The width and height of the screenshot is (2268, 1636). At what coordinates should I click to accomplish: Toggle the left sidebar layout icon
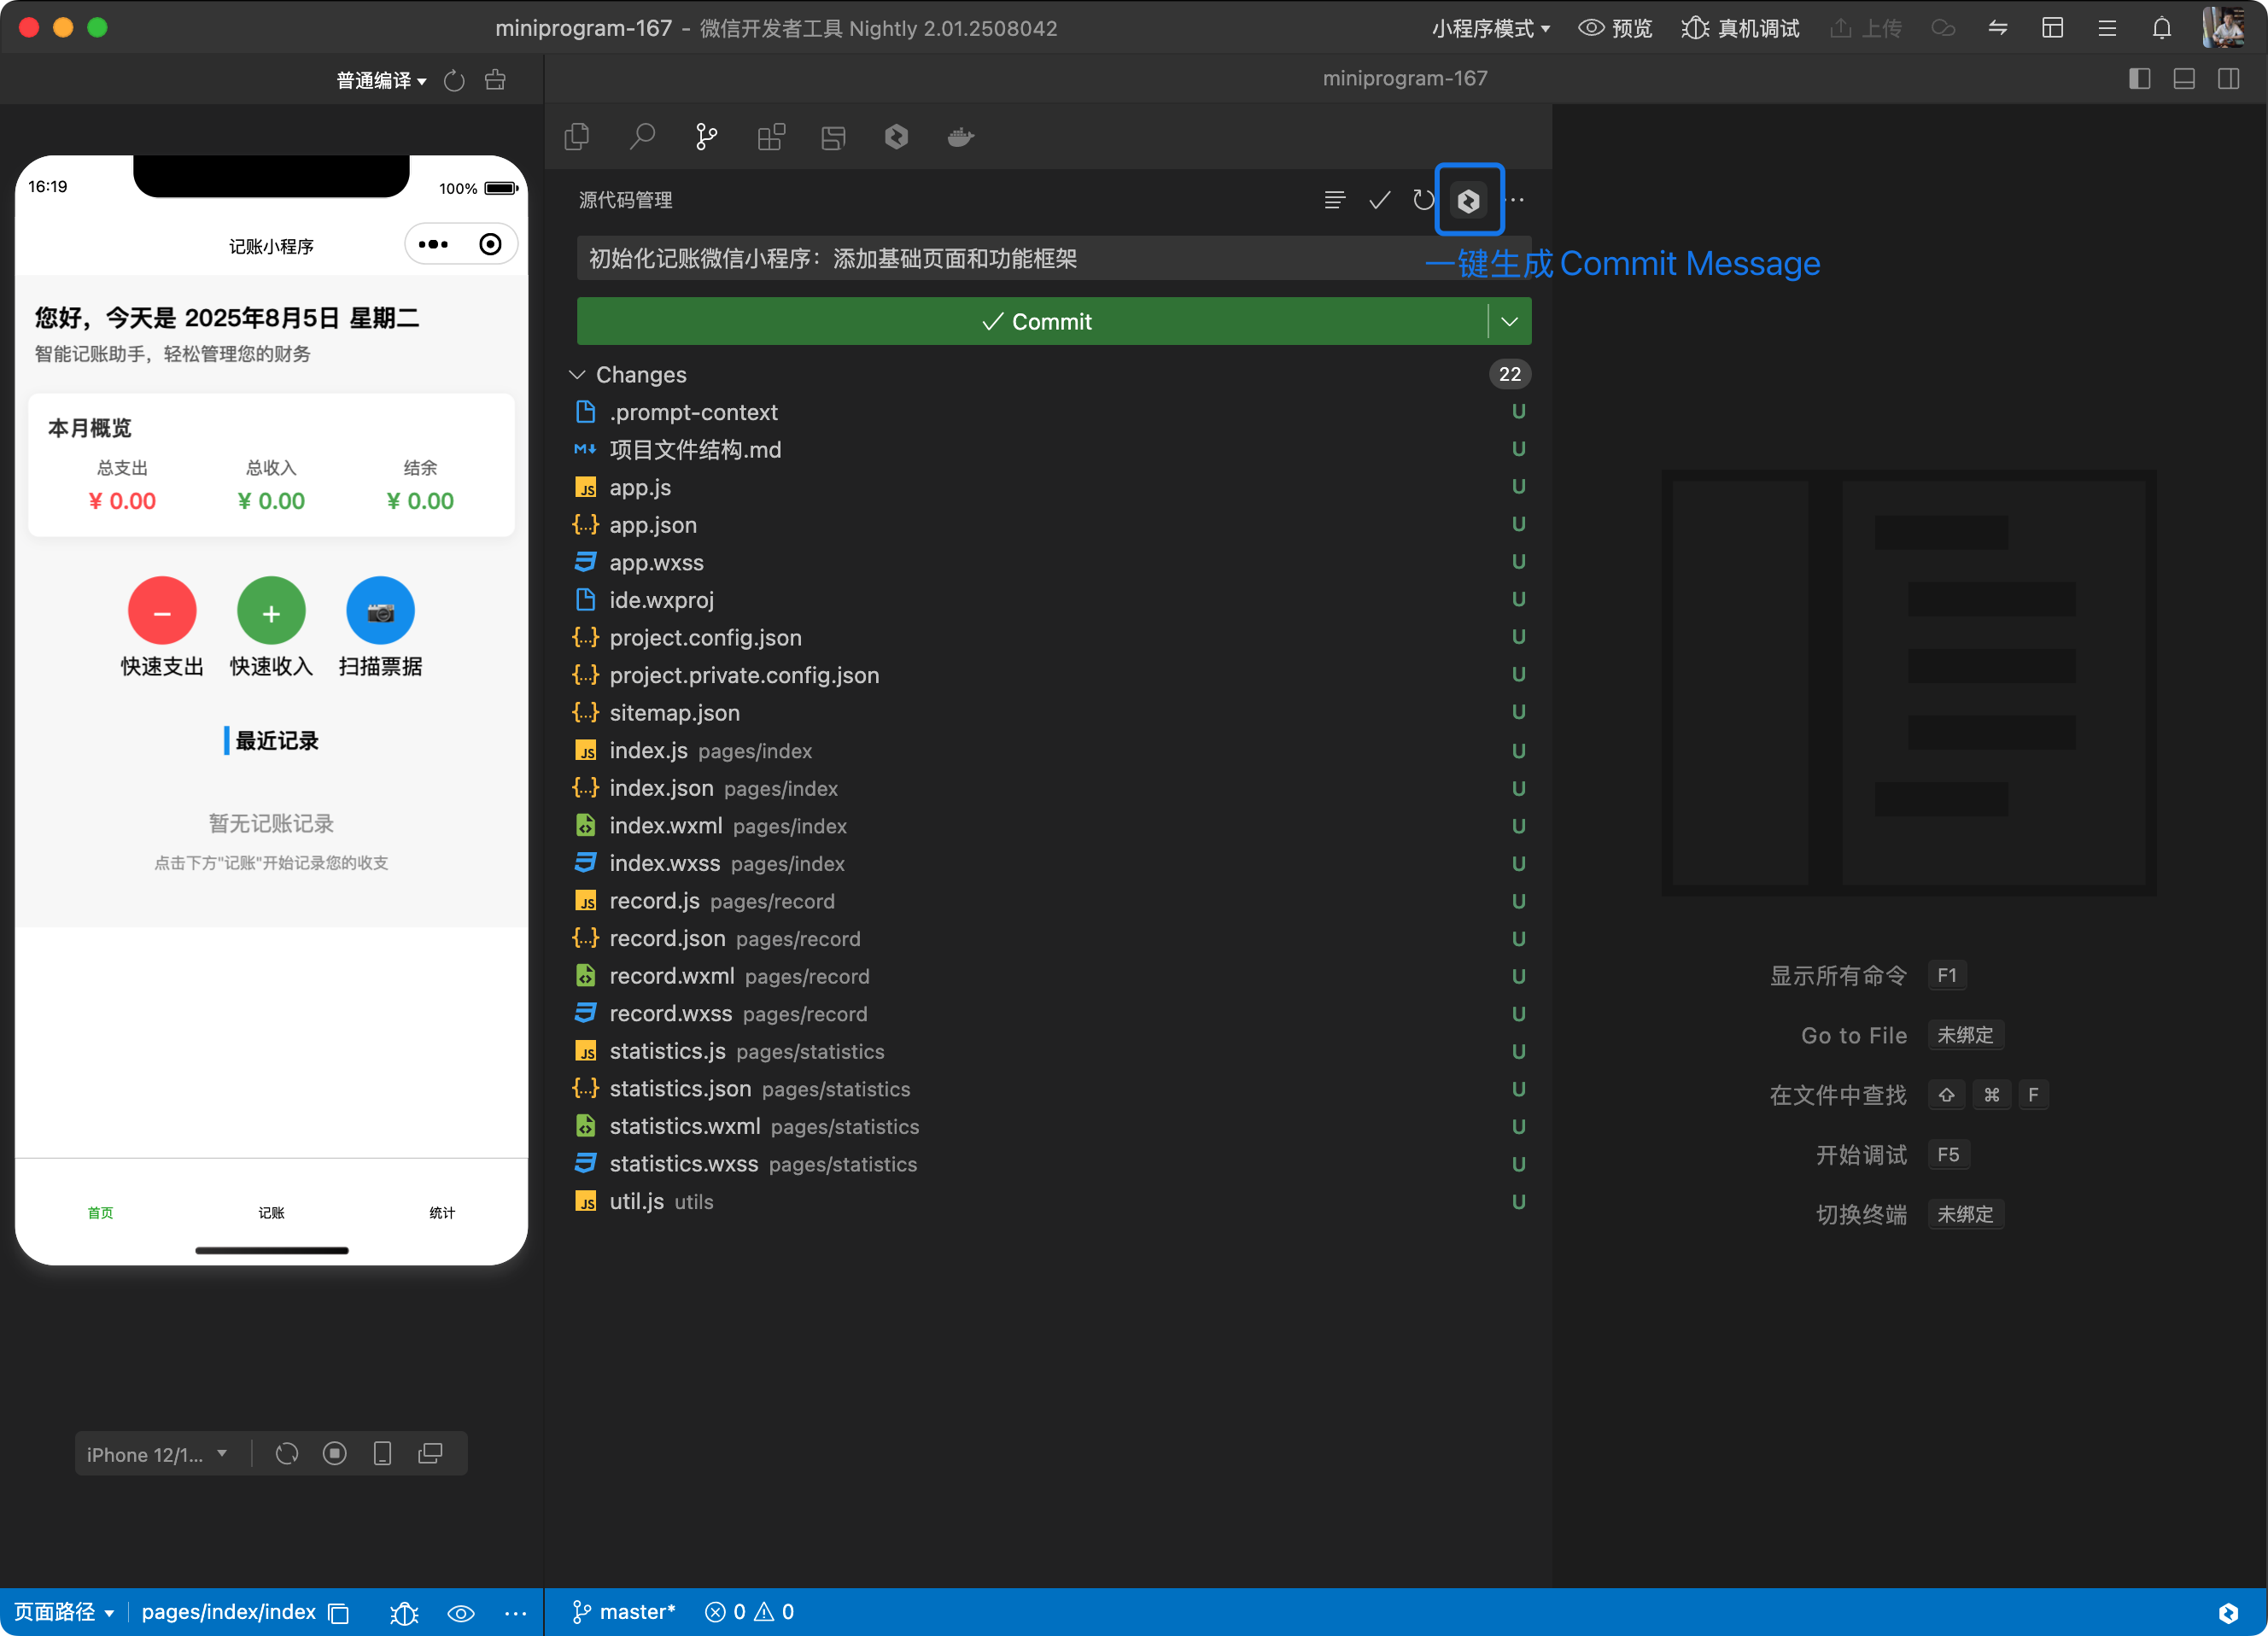click(x=2139, y=79)
